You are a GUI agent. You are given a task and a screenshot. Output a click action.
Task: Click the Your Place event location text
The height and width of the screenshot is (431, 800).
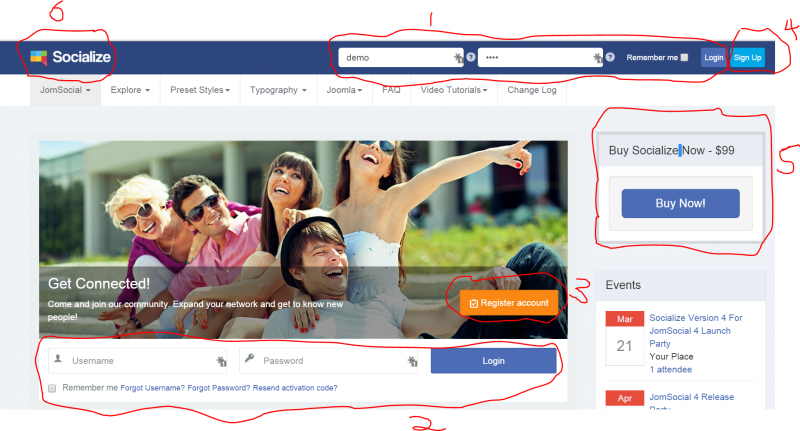tap(671, 357)
